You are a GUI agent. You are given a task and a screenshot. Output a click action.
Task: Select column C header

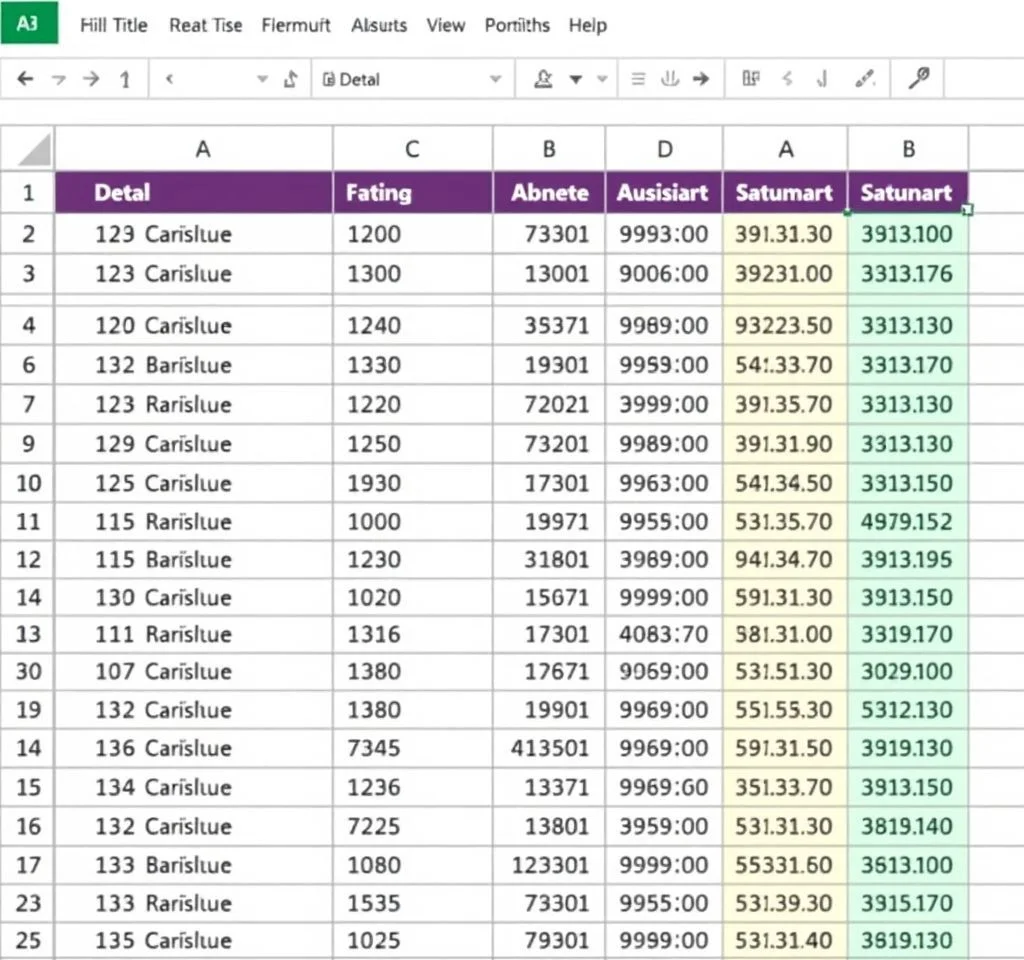pyautogui.click(x=412, y=150)
